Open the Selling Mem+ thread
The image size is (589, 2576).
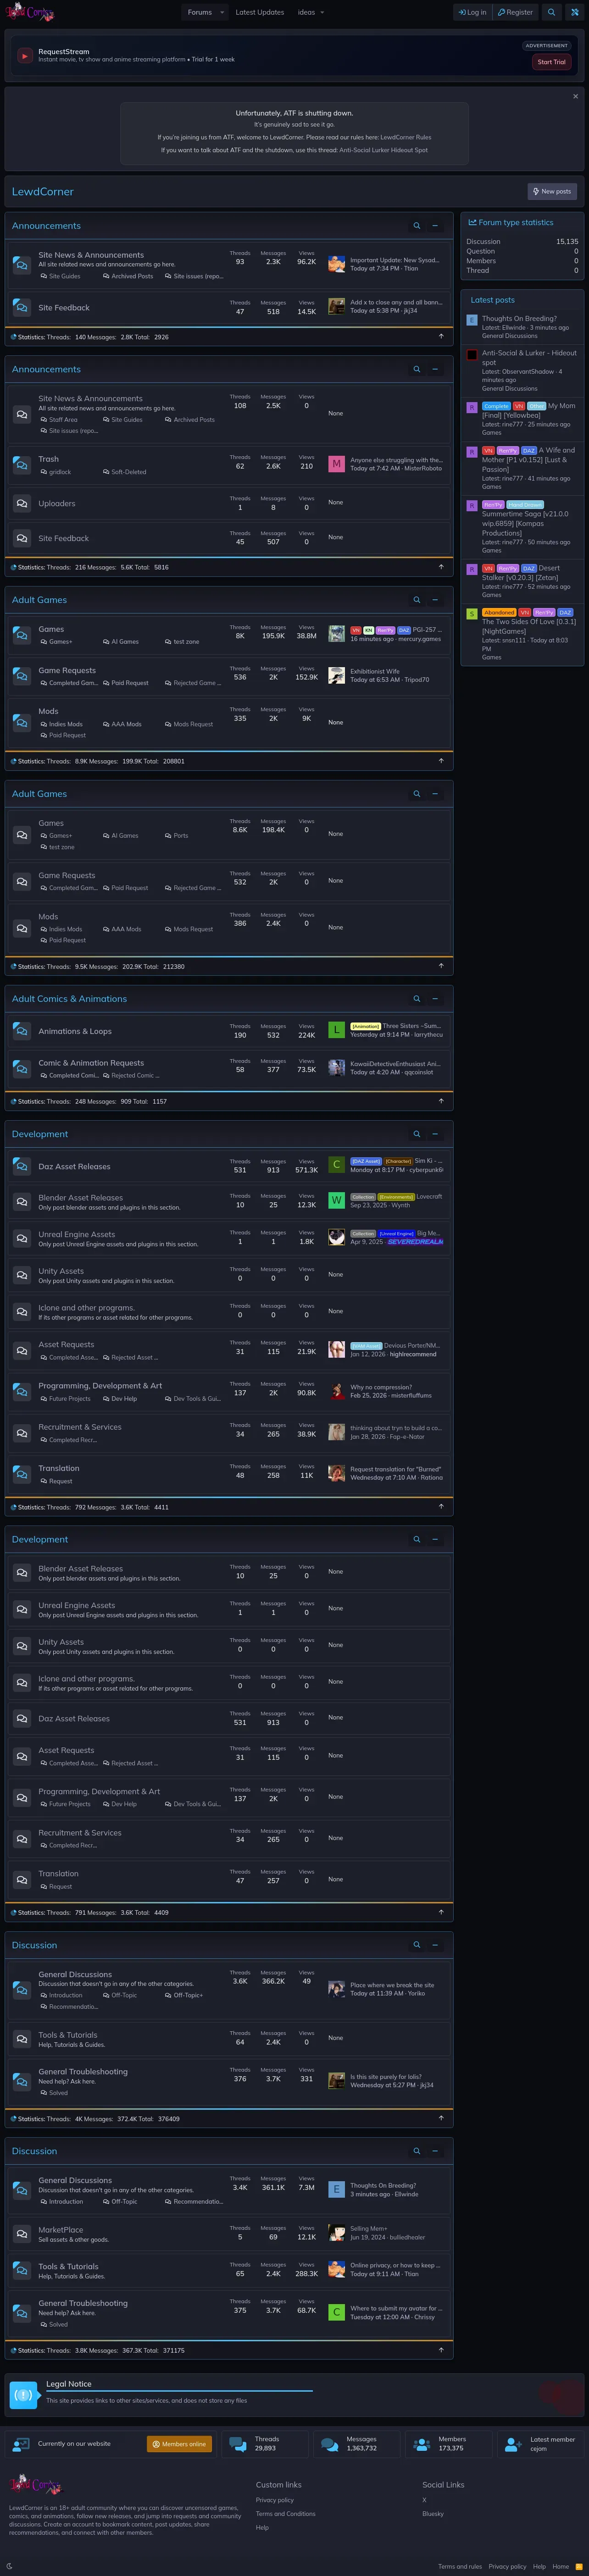(369, 2228)
